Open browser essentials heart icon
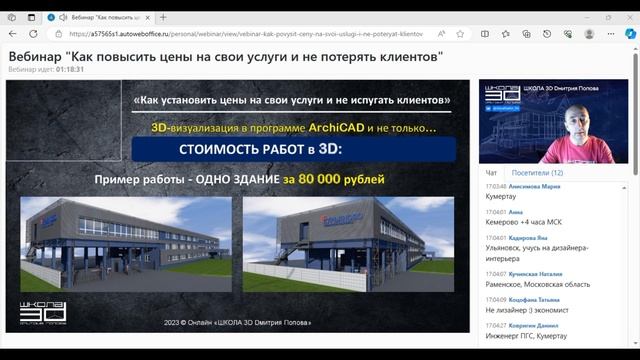 point(568,34)
